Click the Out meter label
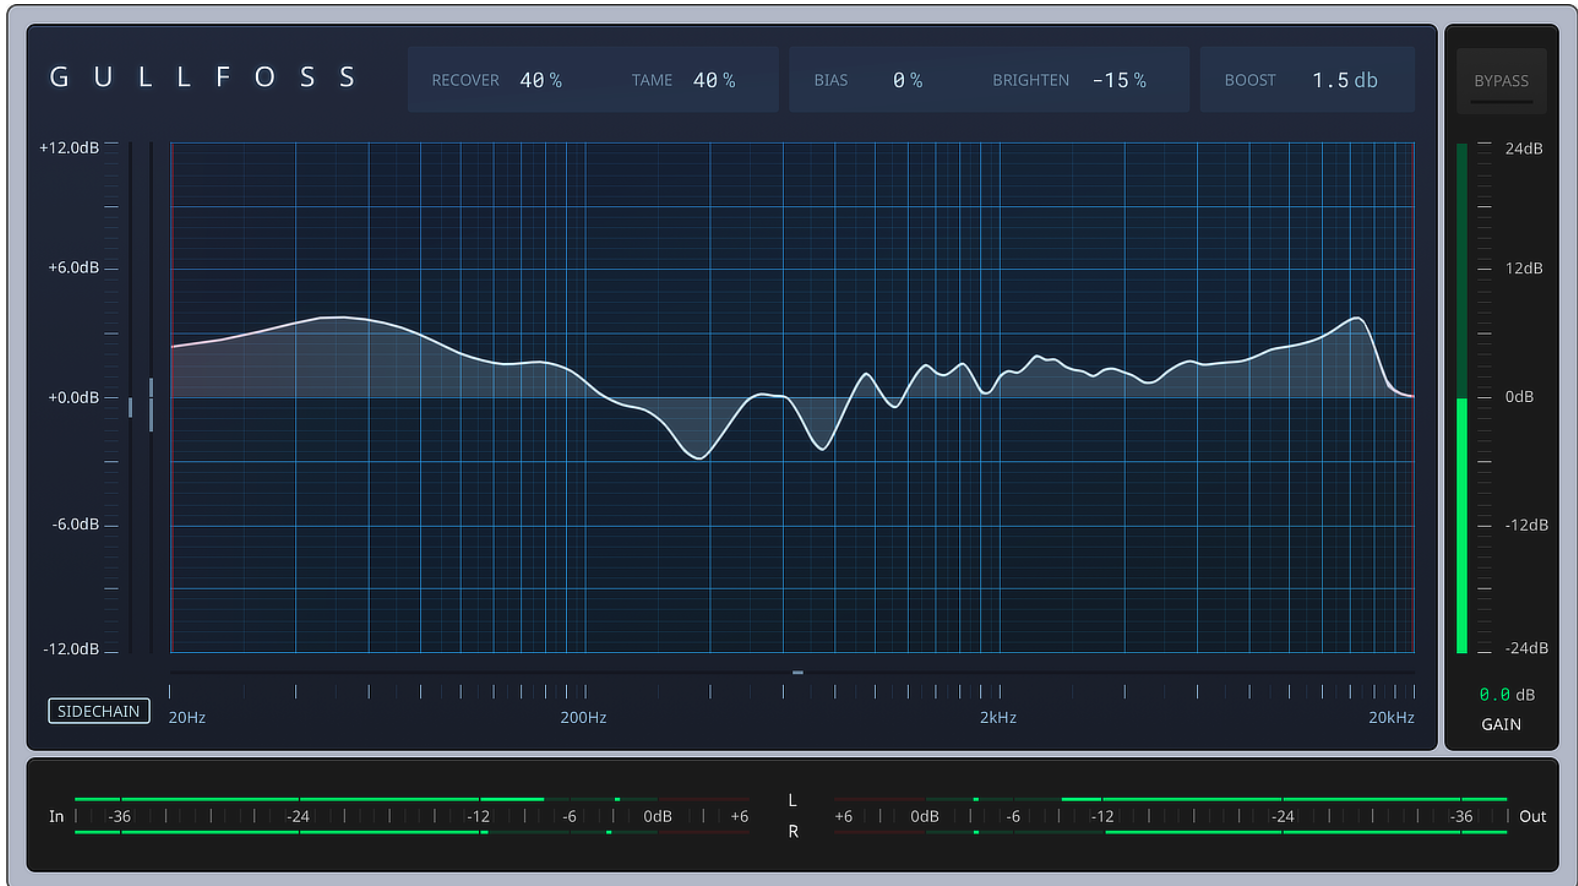 (x=1532, y=816)
